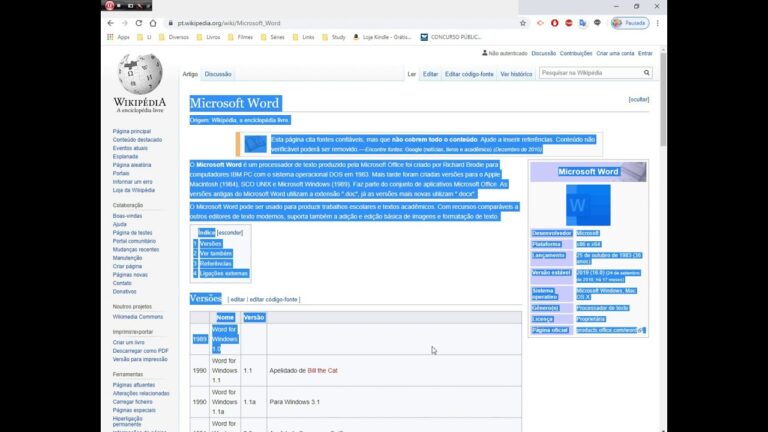
Task: Open the Processador de texto infobox link
Action: pyautogui.click(x=602, y=308)
